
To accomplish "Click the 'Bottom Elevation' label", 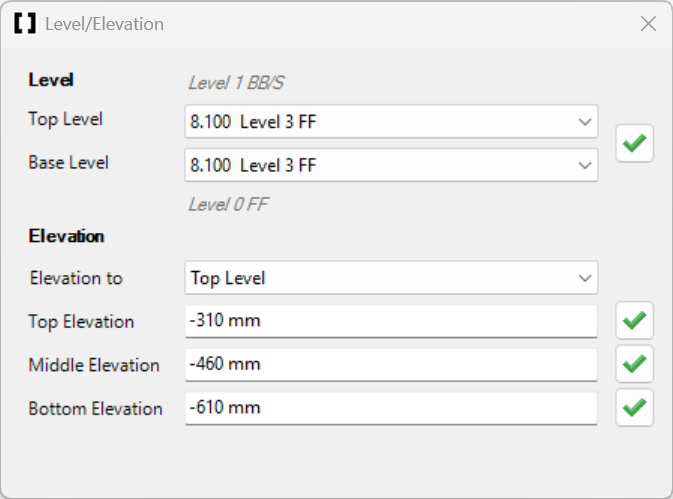I will pyautogui.click(x=95, y=408).
